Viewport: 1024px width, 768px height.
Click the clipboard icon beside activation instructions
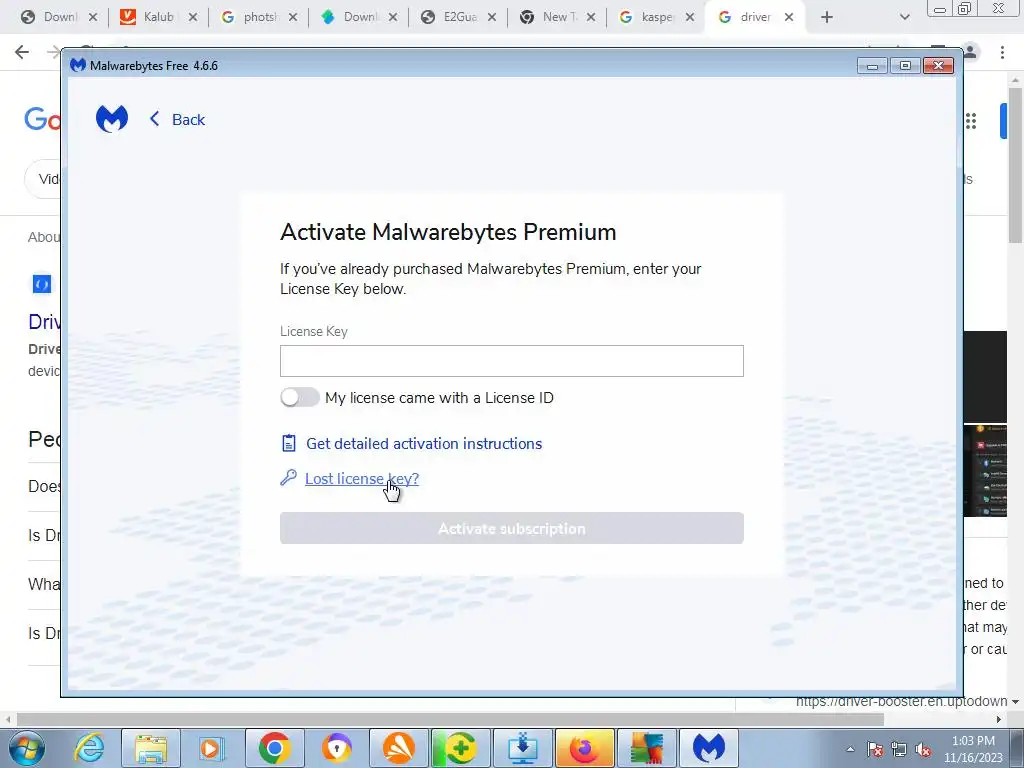[289, 443]
